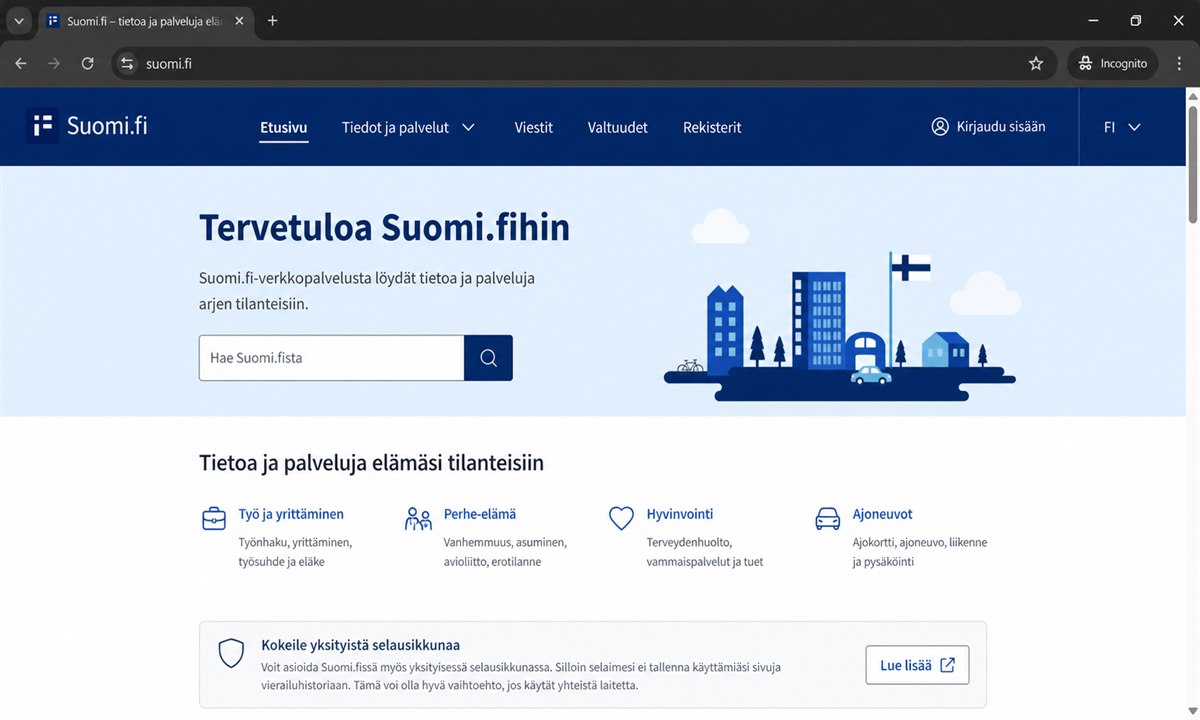Switch to the Suomi.fi browser tab
Image resolution: width=1200 pixels, height=720 pixels.
click(145, 21)
